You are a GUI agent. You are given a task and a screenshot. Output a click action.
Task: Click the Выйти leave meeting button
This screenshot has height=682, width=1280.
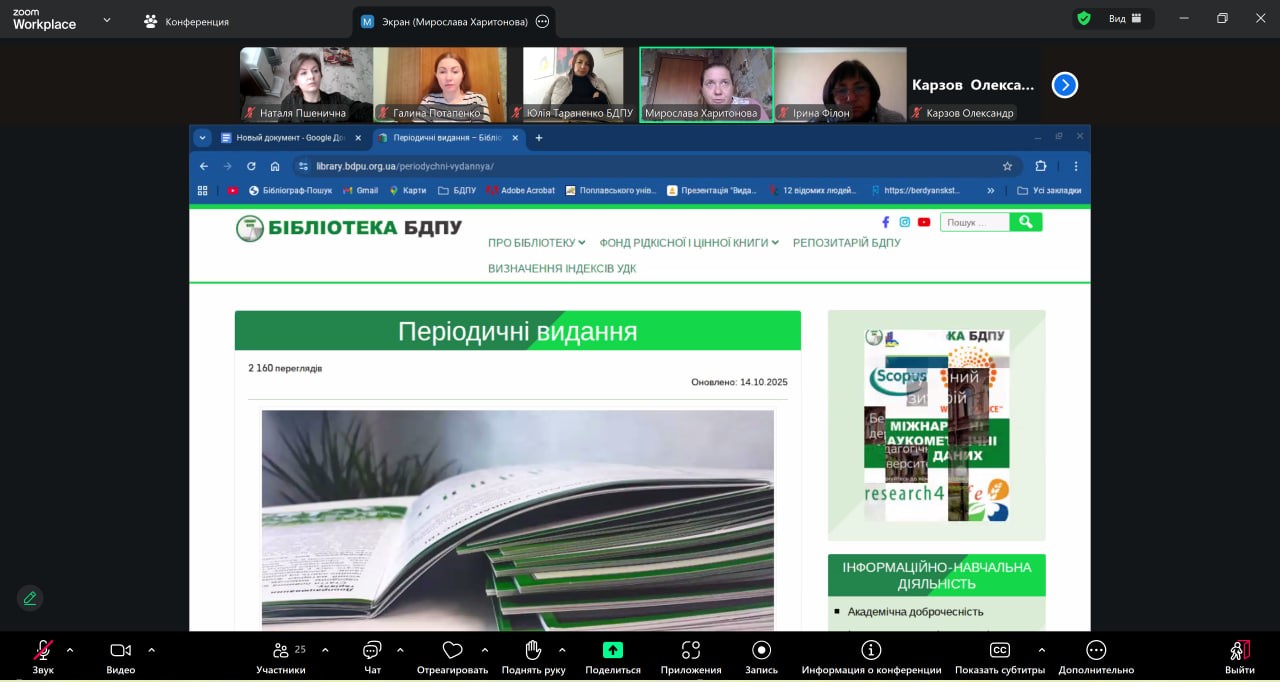click(x=1240, y=655)
